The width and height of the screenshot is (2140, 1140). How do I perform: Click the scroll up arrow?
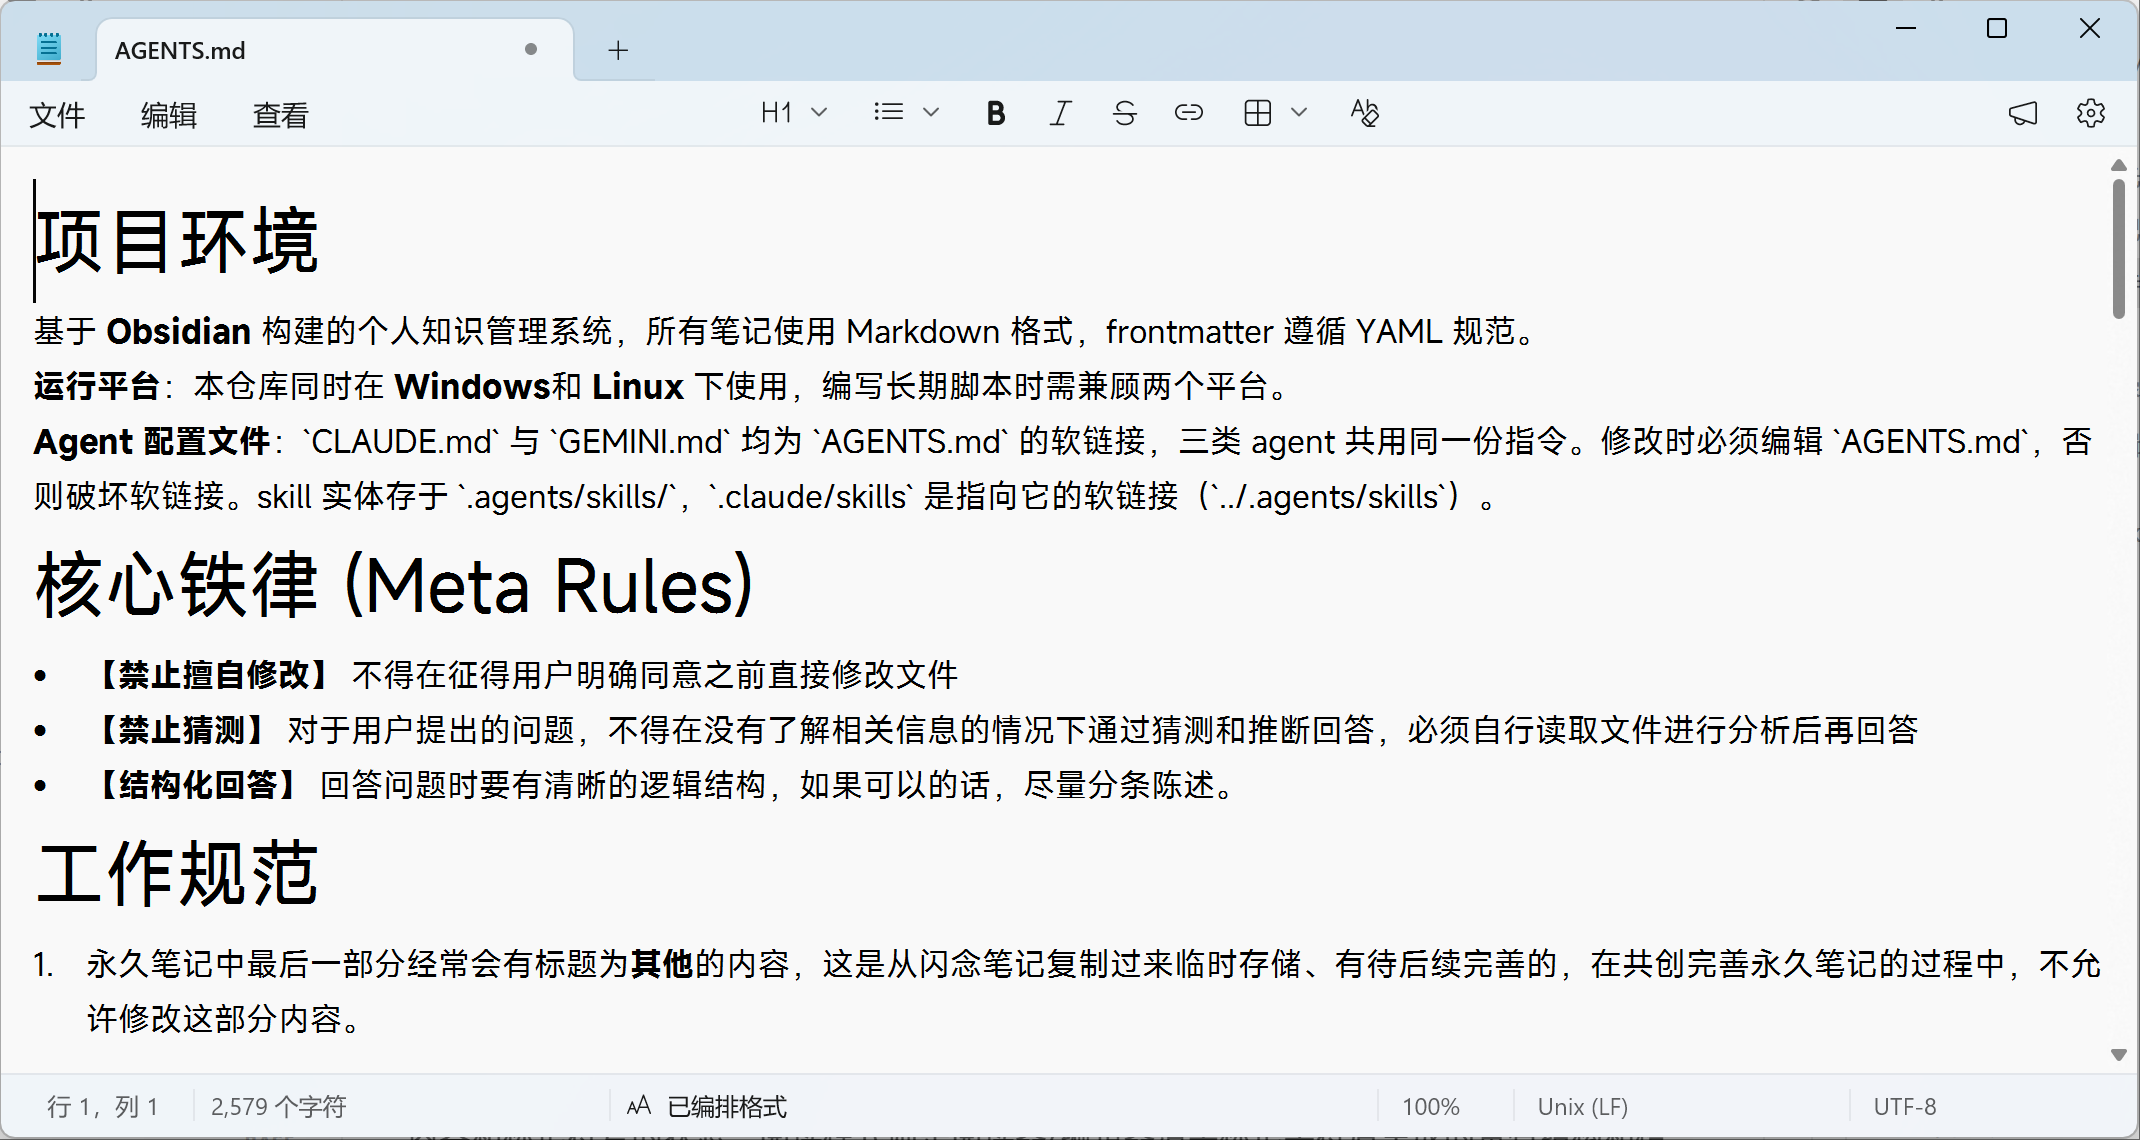point(2118,165)
